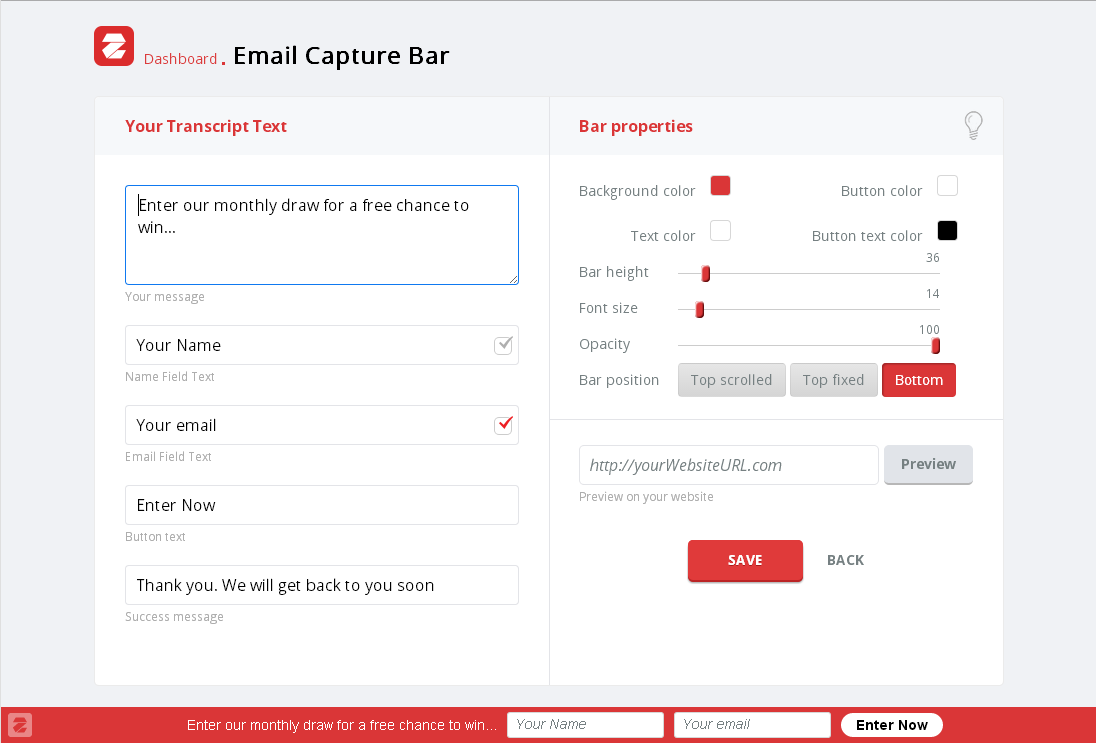Click the red SAVE button

[x=745, y=560]
